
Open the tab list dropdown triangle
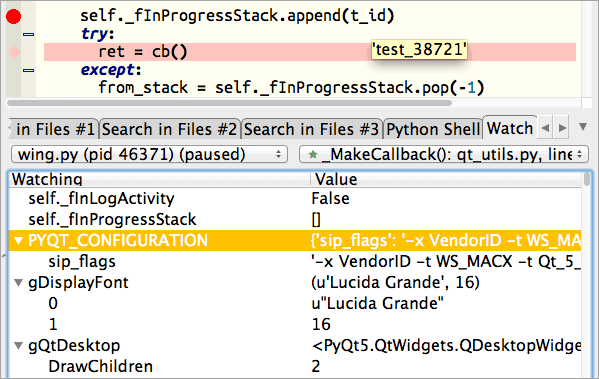[x=583, y=126]
